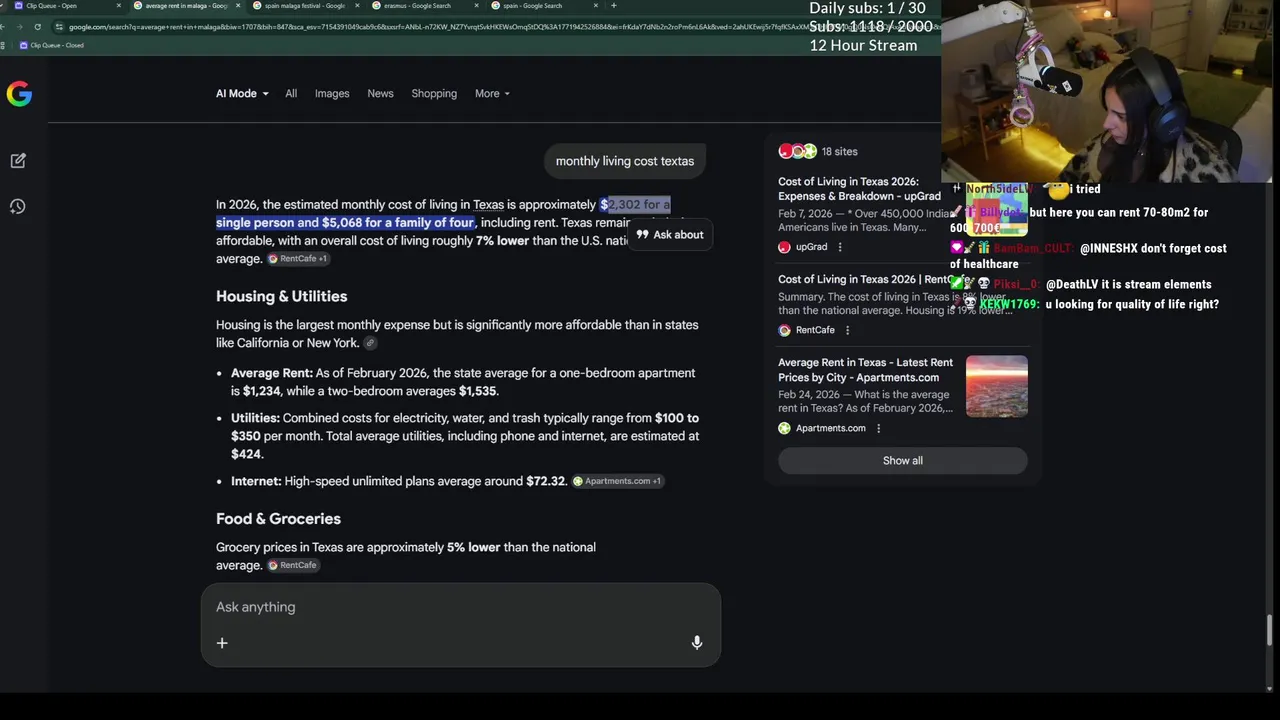Open the AI Mode dropdown

click(x=242, y=94)
